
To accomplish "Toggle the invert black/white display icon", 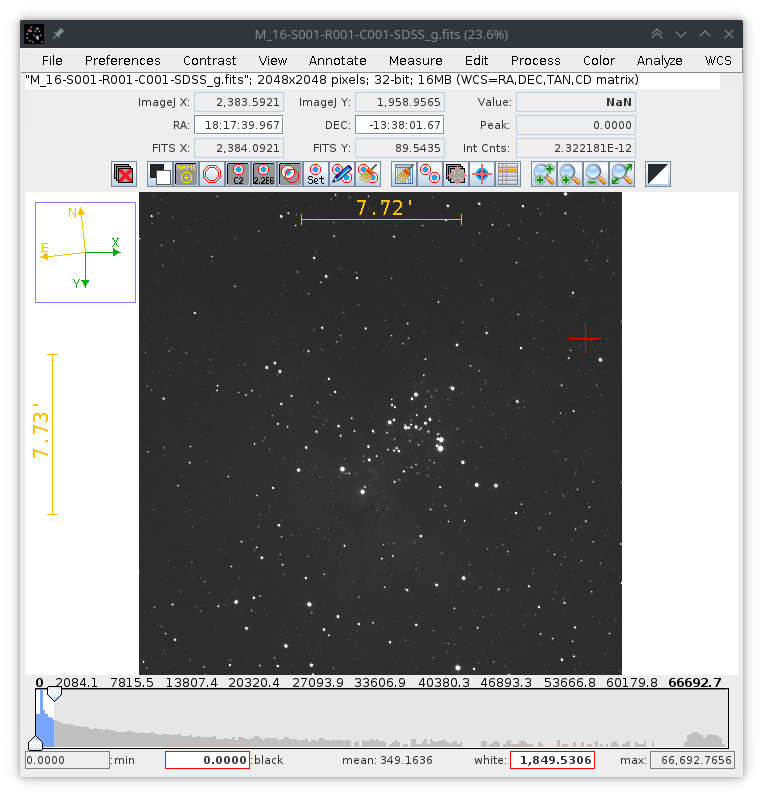I will (x=160, y=174).
